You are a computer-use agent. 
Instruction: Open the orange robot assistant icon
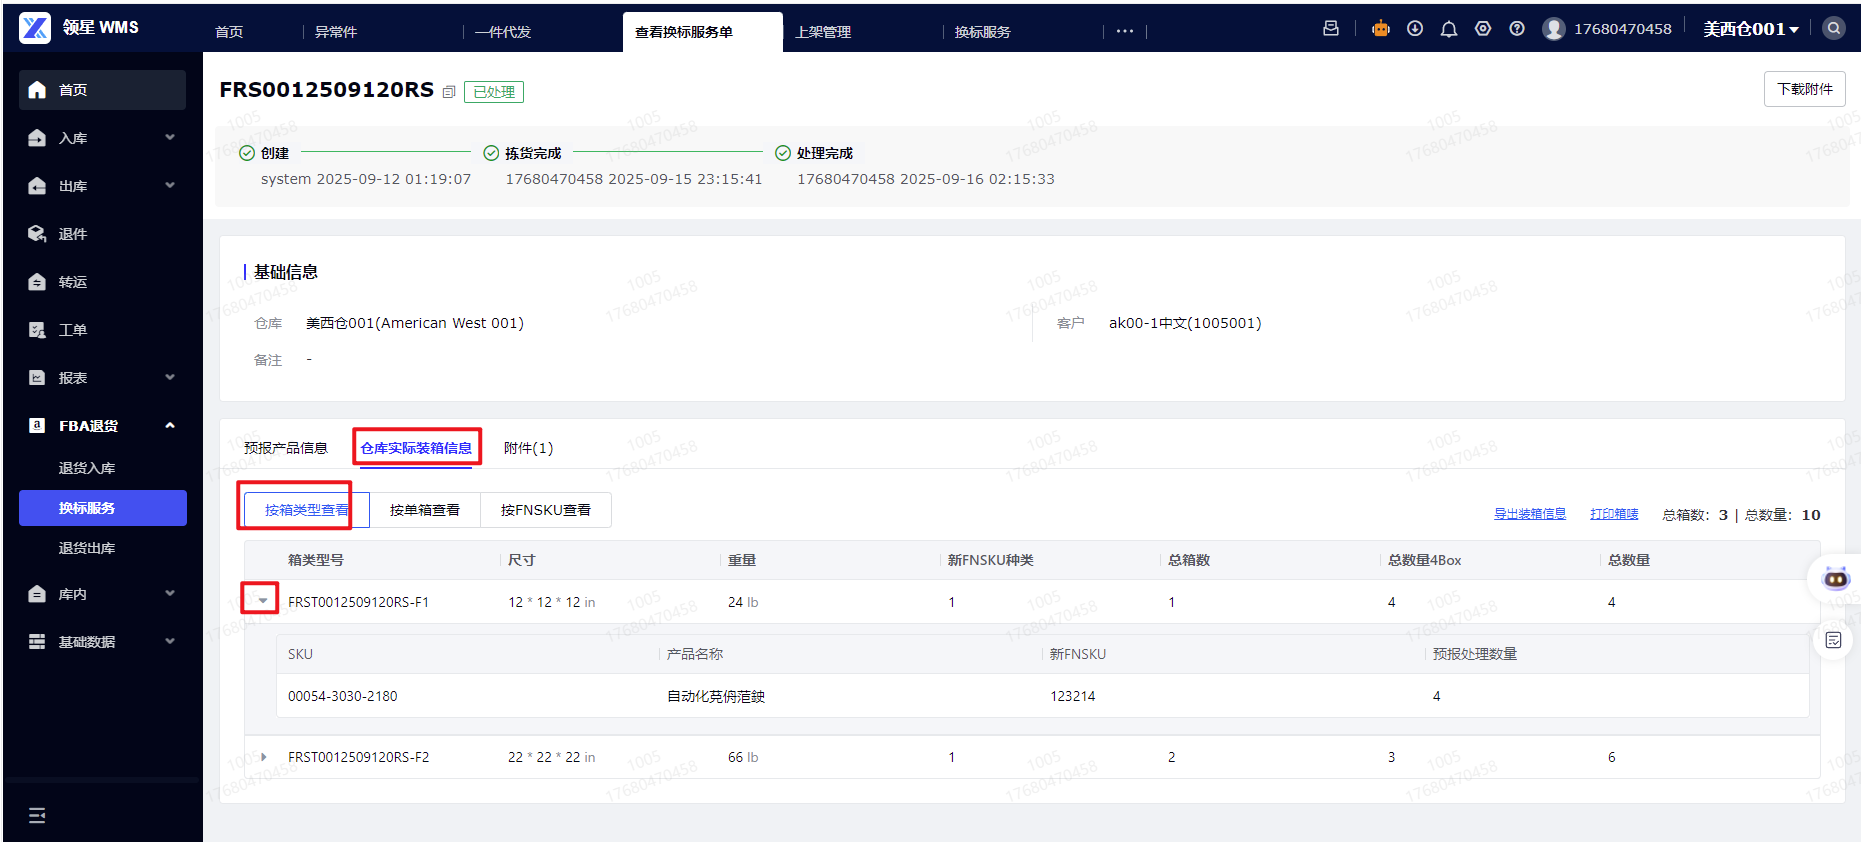(x=1381, y=29)
